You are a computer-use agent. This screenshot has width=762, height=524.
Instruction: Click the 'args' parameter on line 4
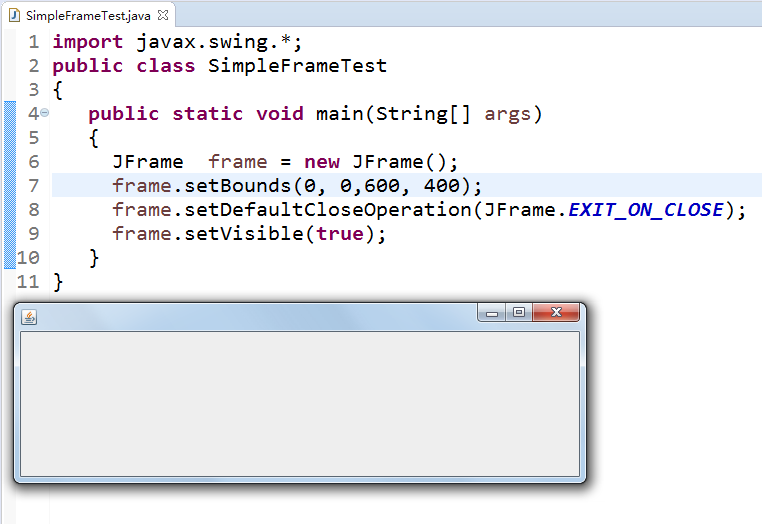coord(507,115)
